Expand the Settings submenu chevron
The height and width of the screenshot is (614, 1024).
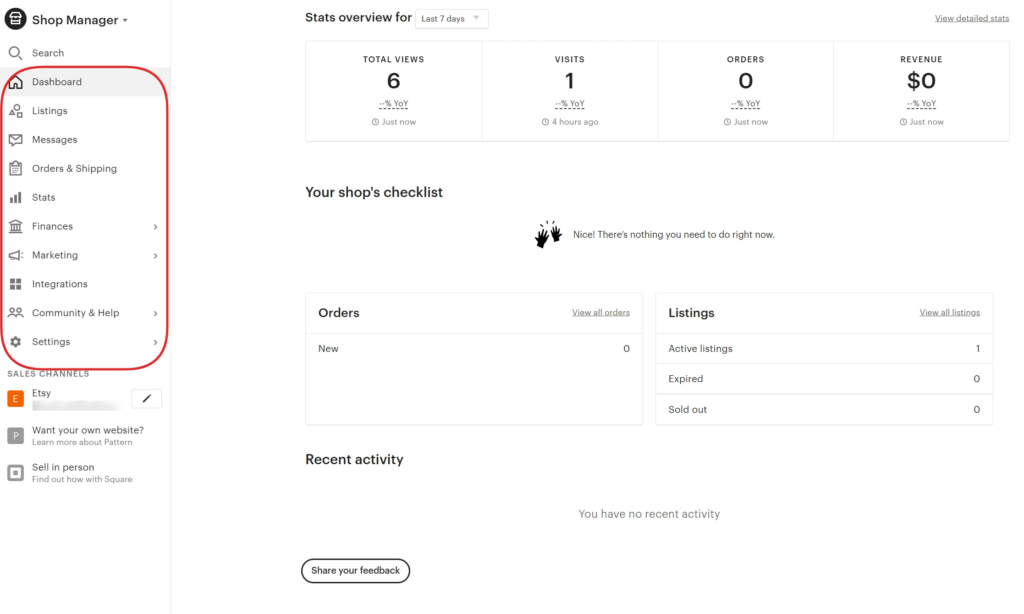click(x=155, y=341)
